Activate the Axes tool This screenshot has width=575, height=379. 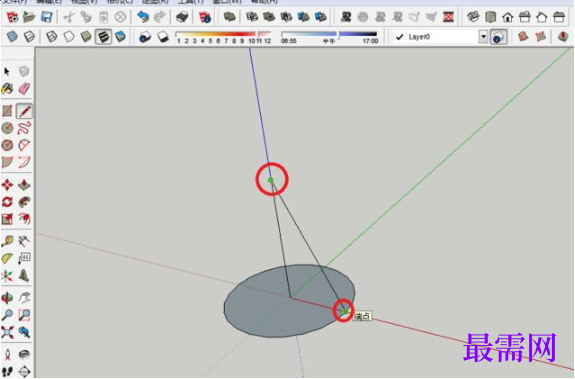tap(7, 275)
